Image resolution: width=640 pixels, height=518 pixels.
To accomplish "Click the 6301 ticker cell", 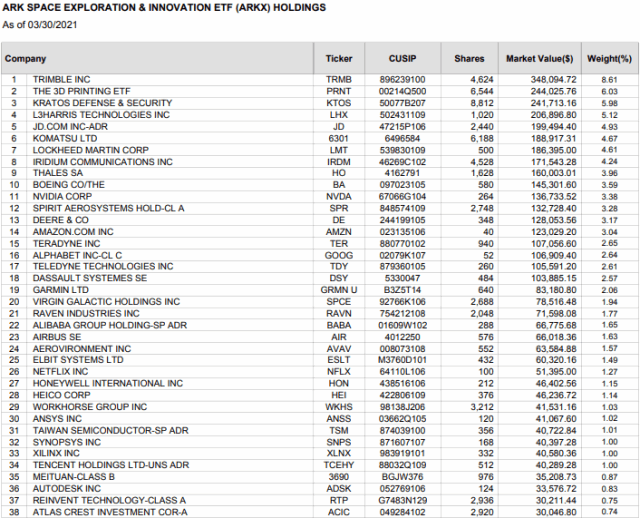I will (339, 139).
